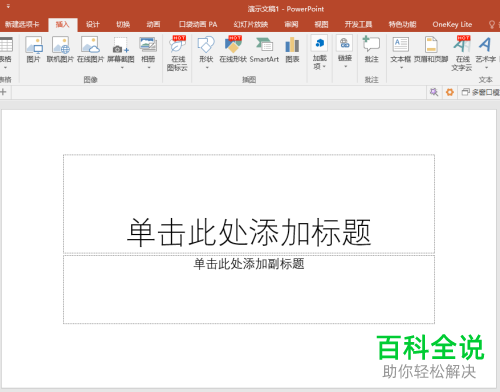Insert a table (表格) icon
This screenshot has height=392, width=500.
tap(6, 45)
